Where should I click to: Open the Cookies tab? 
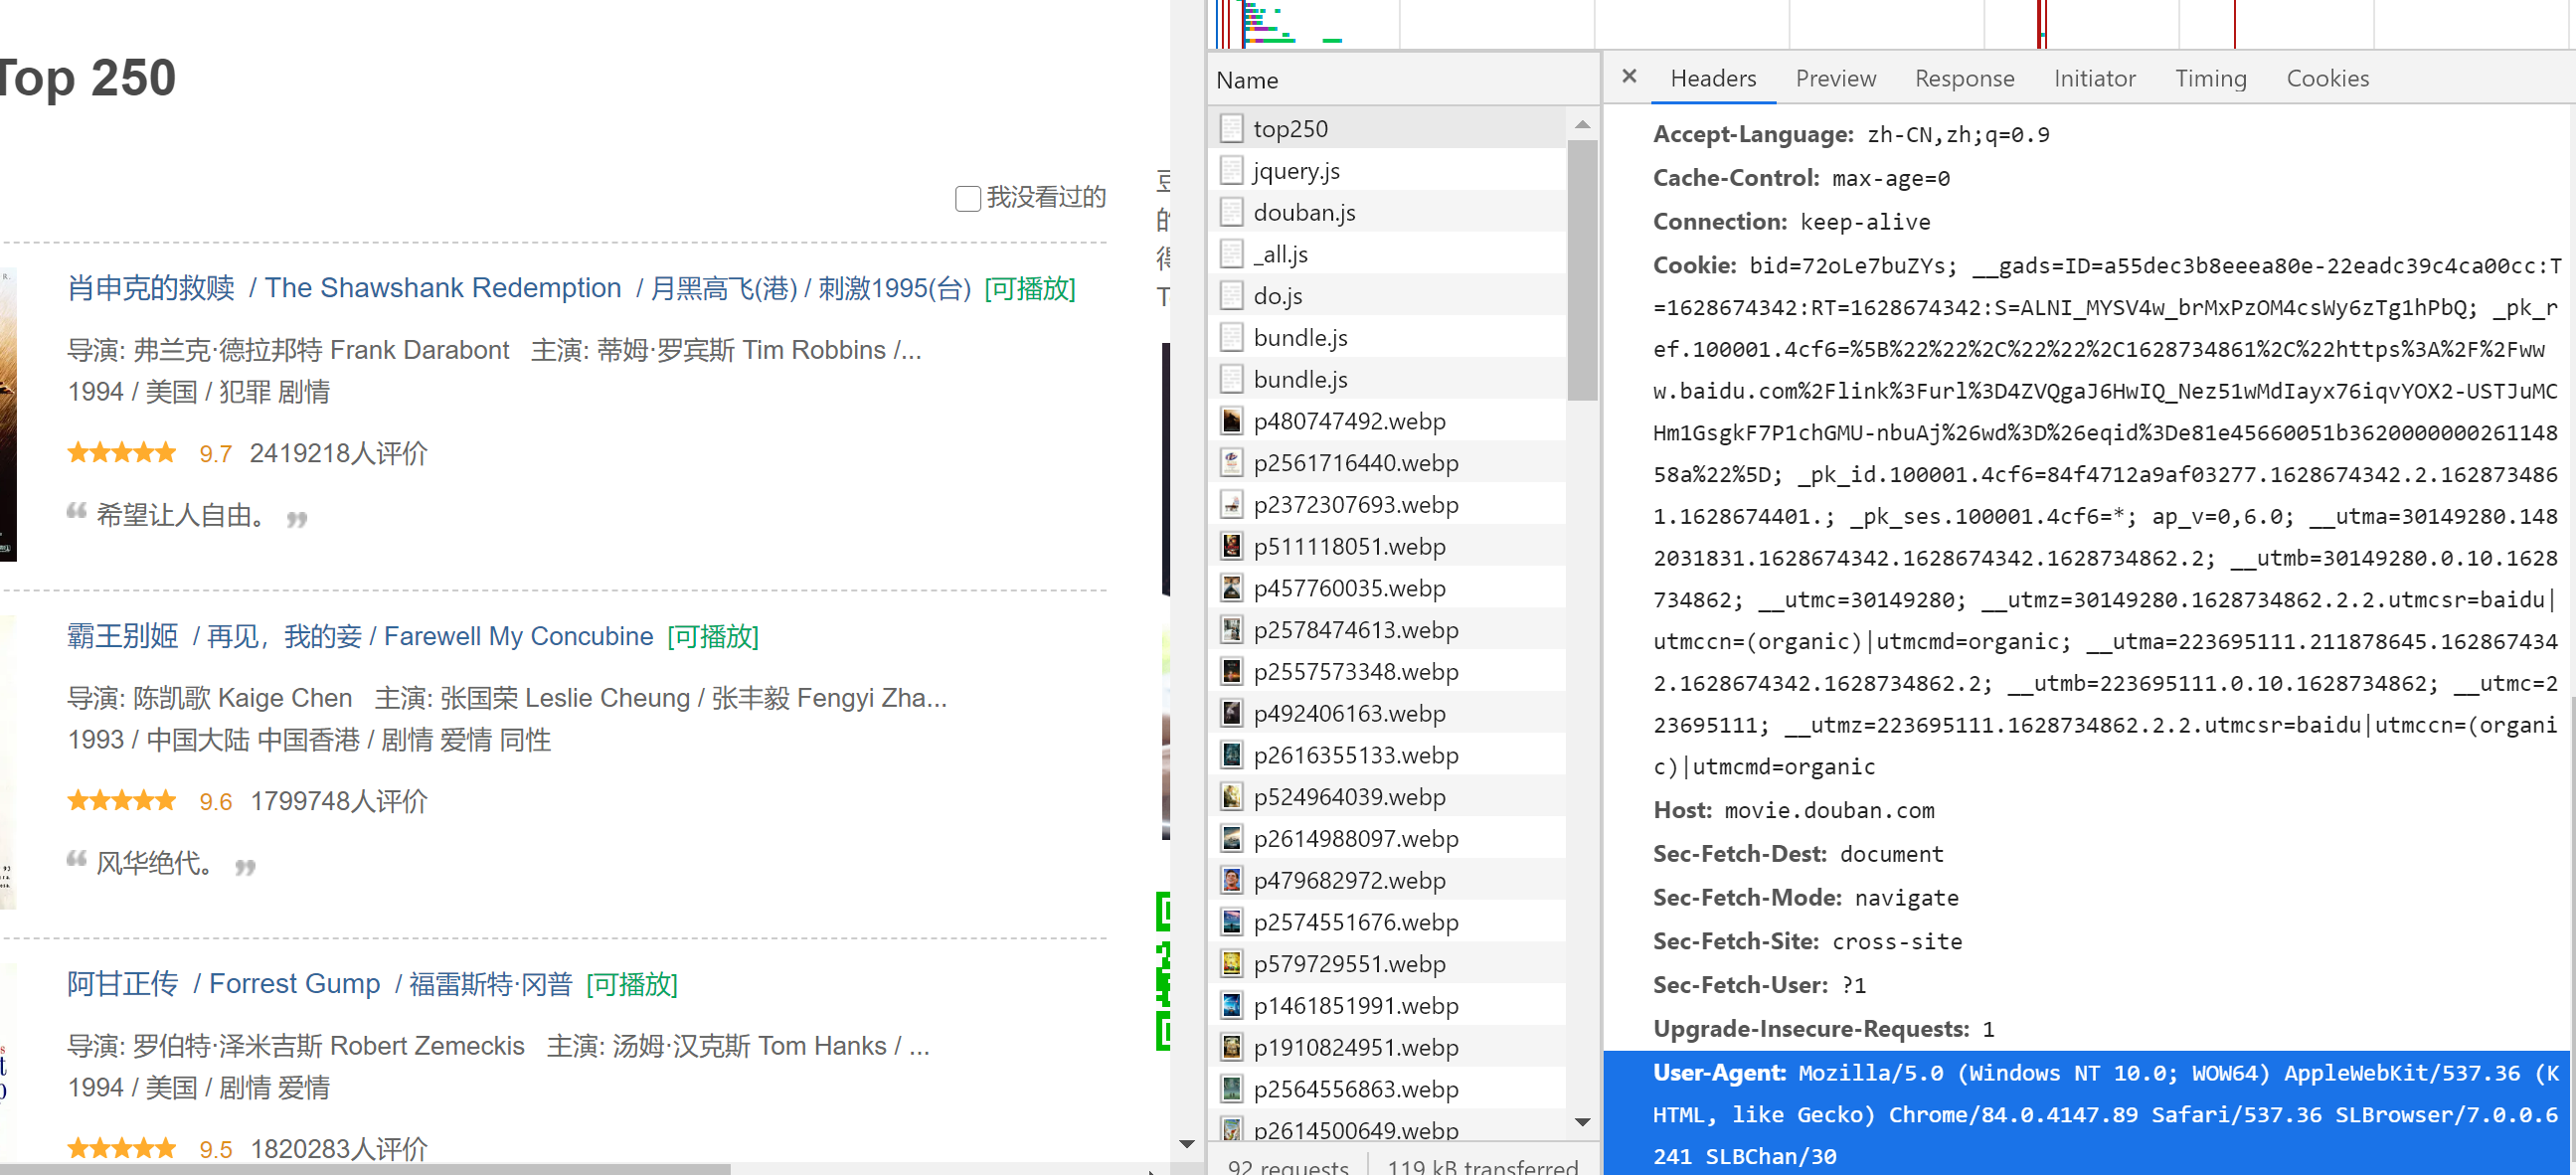(2327, 78)
